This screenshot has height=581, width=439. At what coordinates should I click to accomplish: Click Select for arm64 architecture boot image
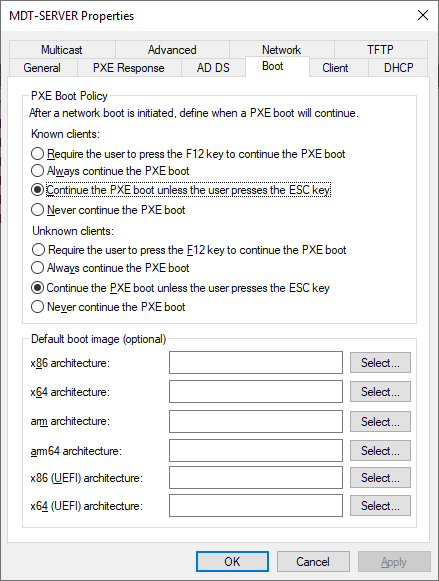[380, 451]
